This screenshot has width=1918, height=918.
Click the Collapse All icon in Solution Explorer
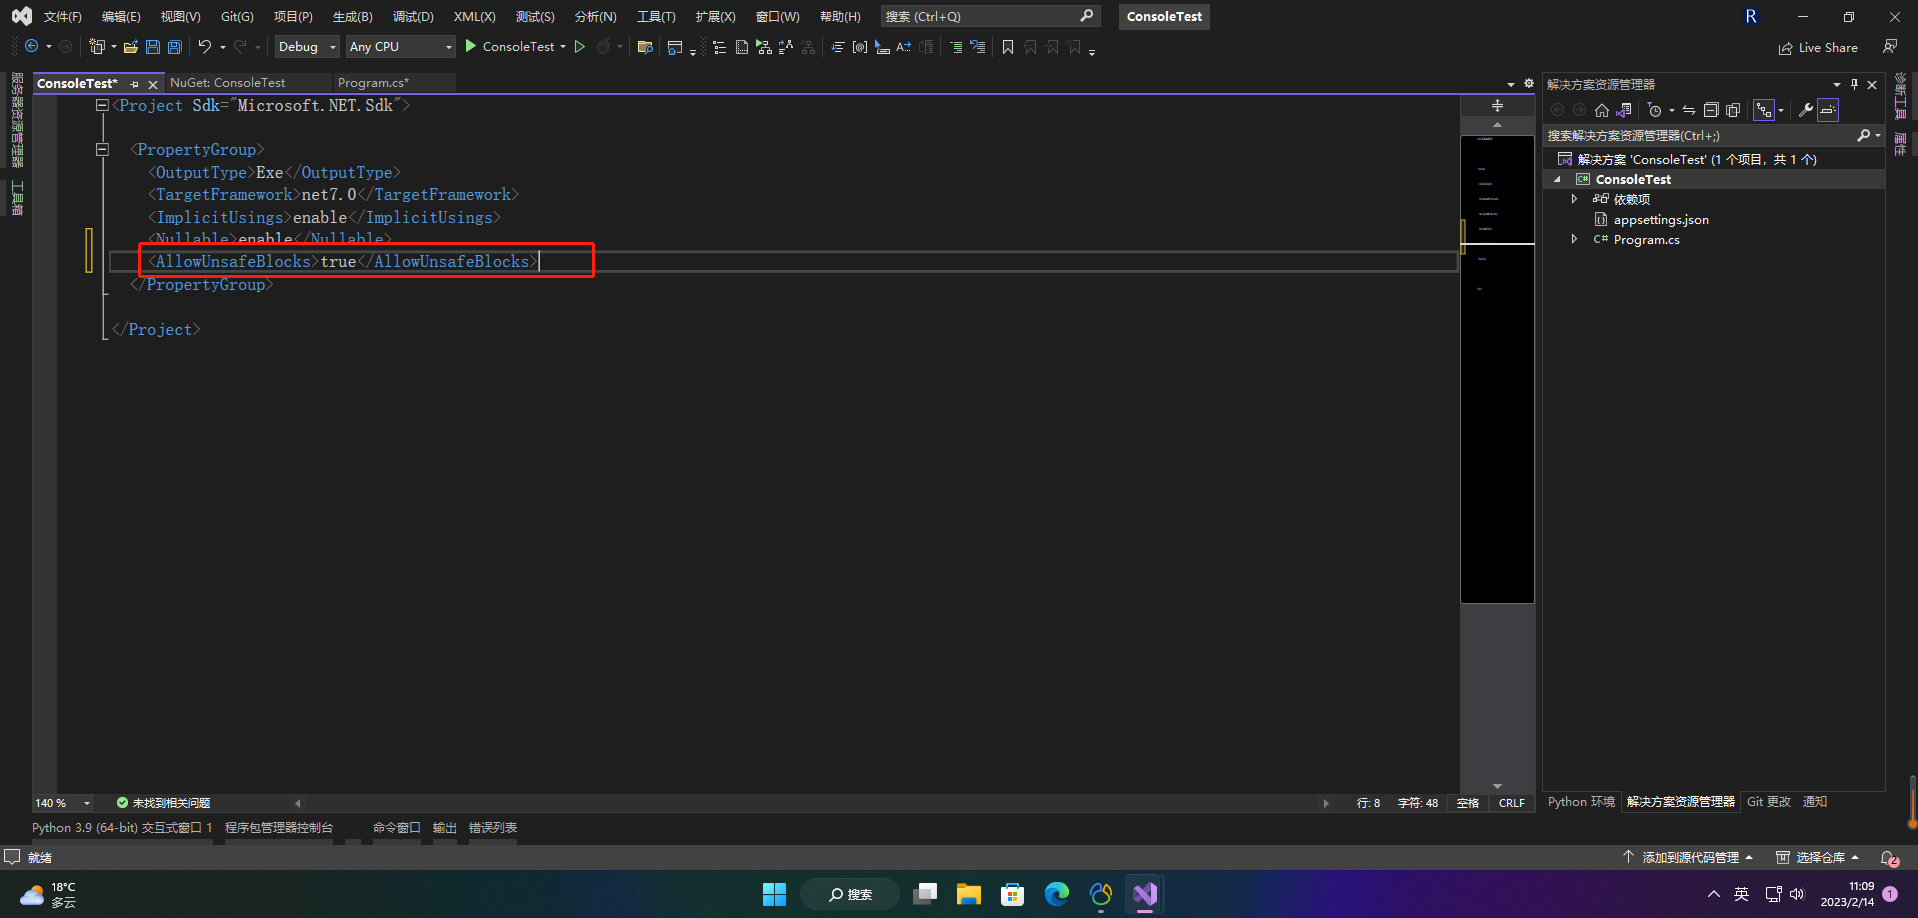click(x=1711, y=110)
